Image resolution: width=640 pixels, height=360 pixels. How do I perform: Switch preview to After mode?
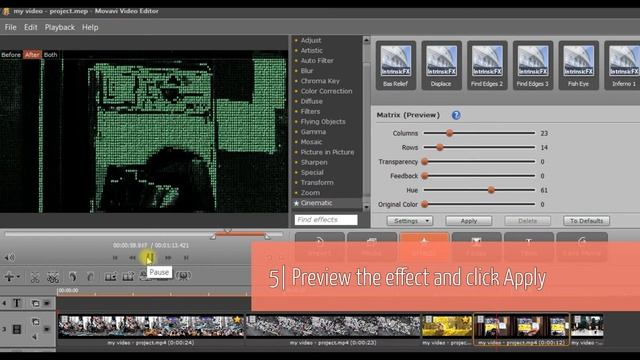click(x=32, y=55)
